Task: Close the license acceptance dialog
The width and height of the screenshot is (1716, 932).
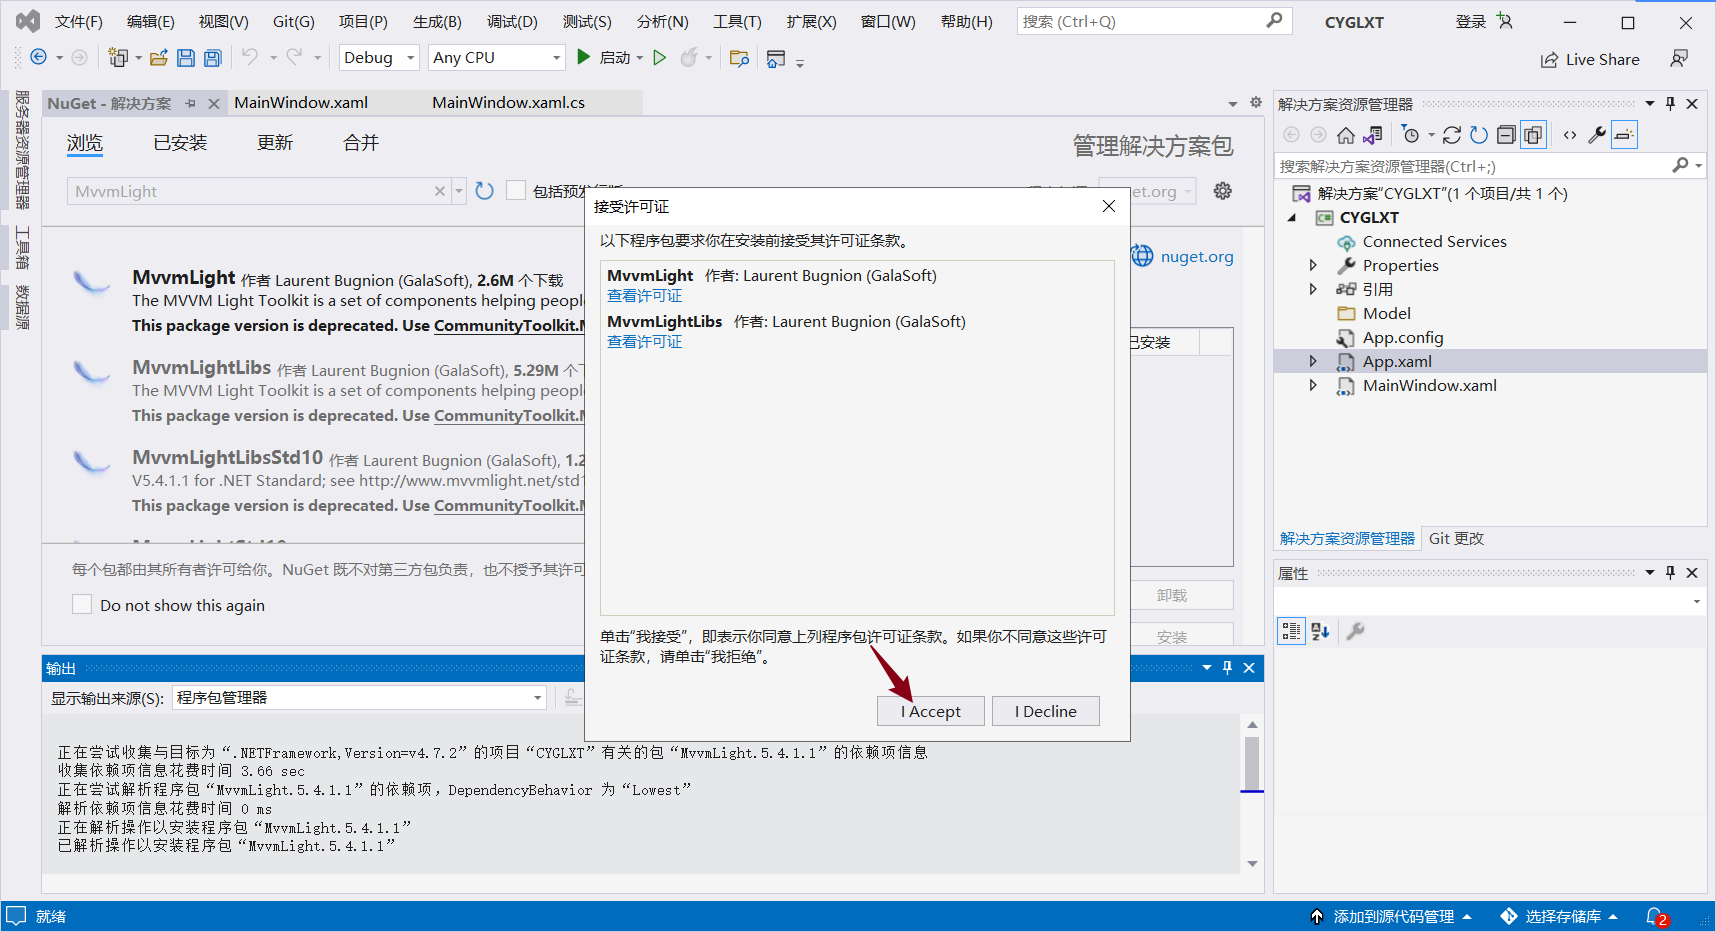Action: tap(1109, 206)
